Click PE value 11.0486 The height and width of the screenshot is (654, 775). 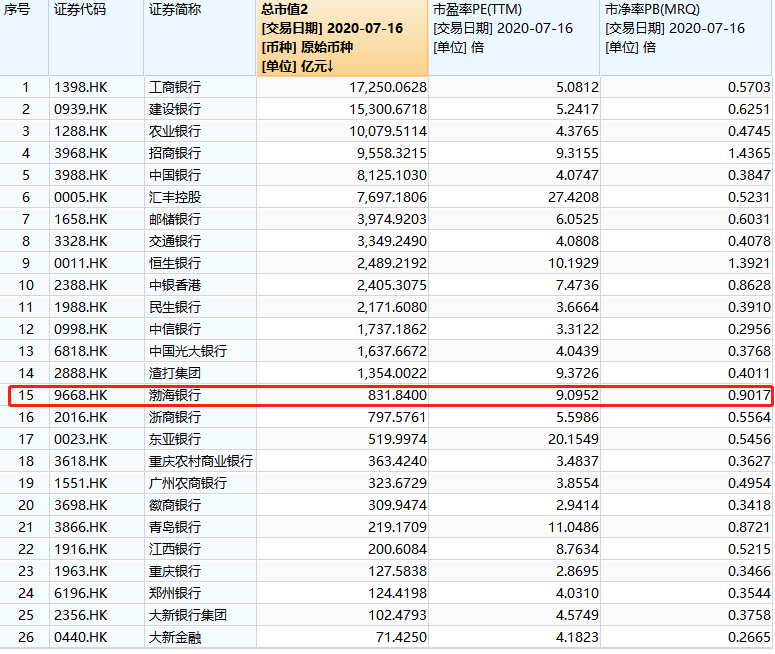click(x=573, y=527)
